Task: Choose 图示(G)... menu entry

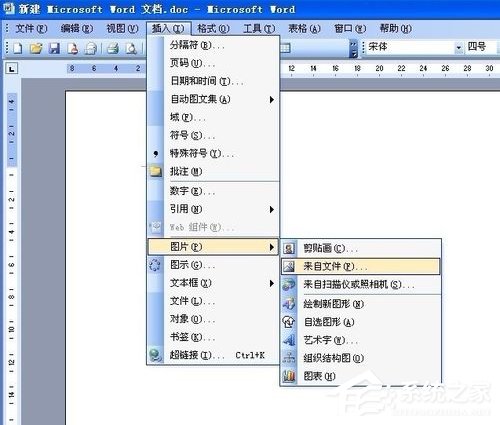Action: tap(213, 265)
